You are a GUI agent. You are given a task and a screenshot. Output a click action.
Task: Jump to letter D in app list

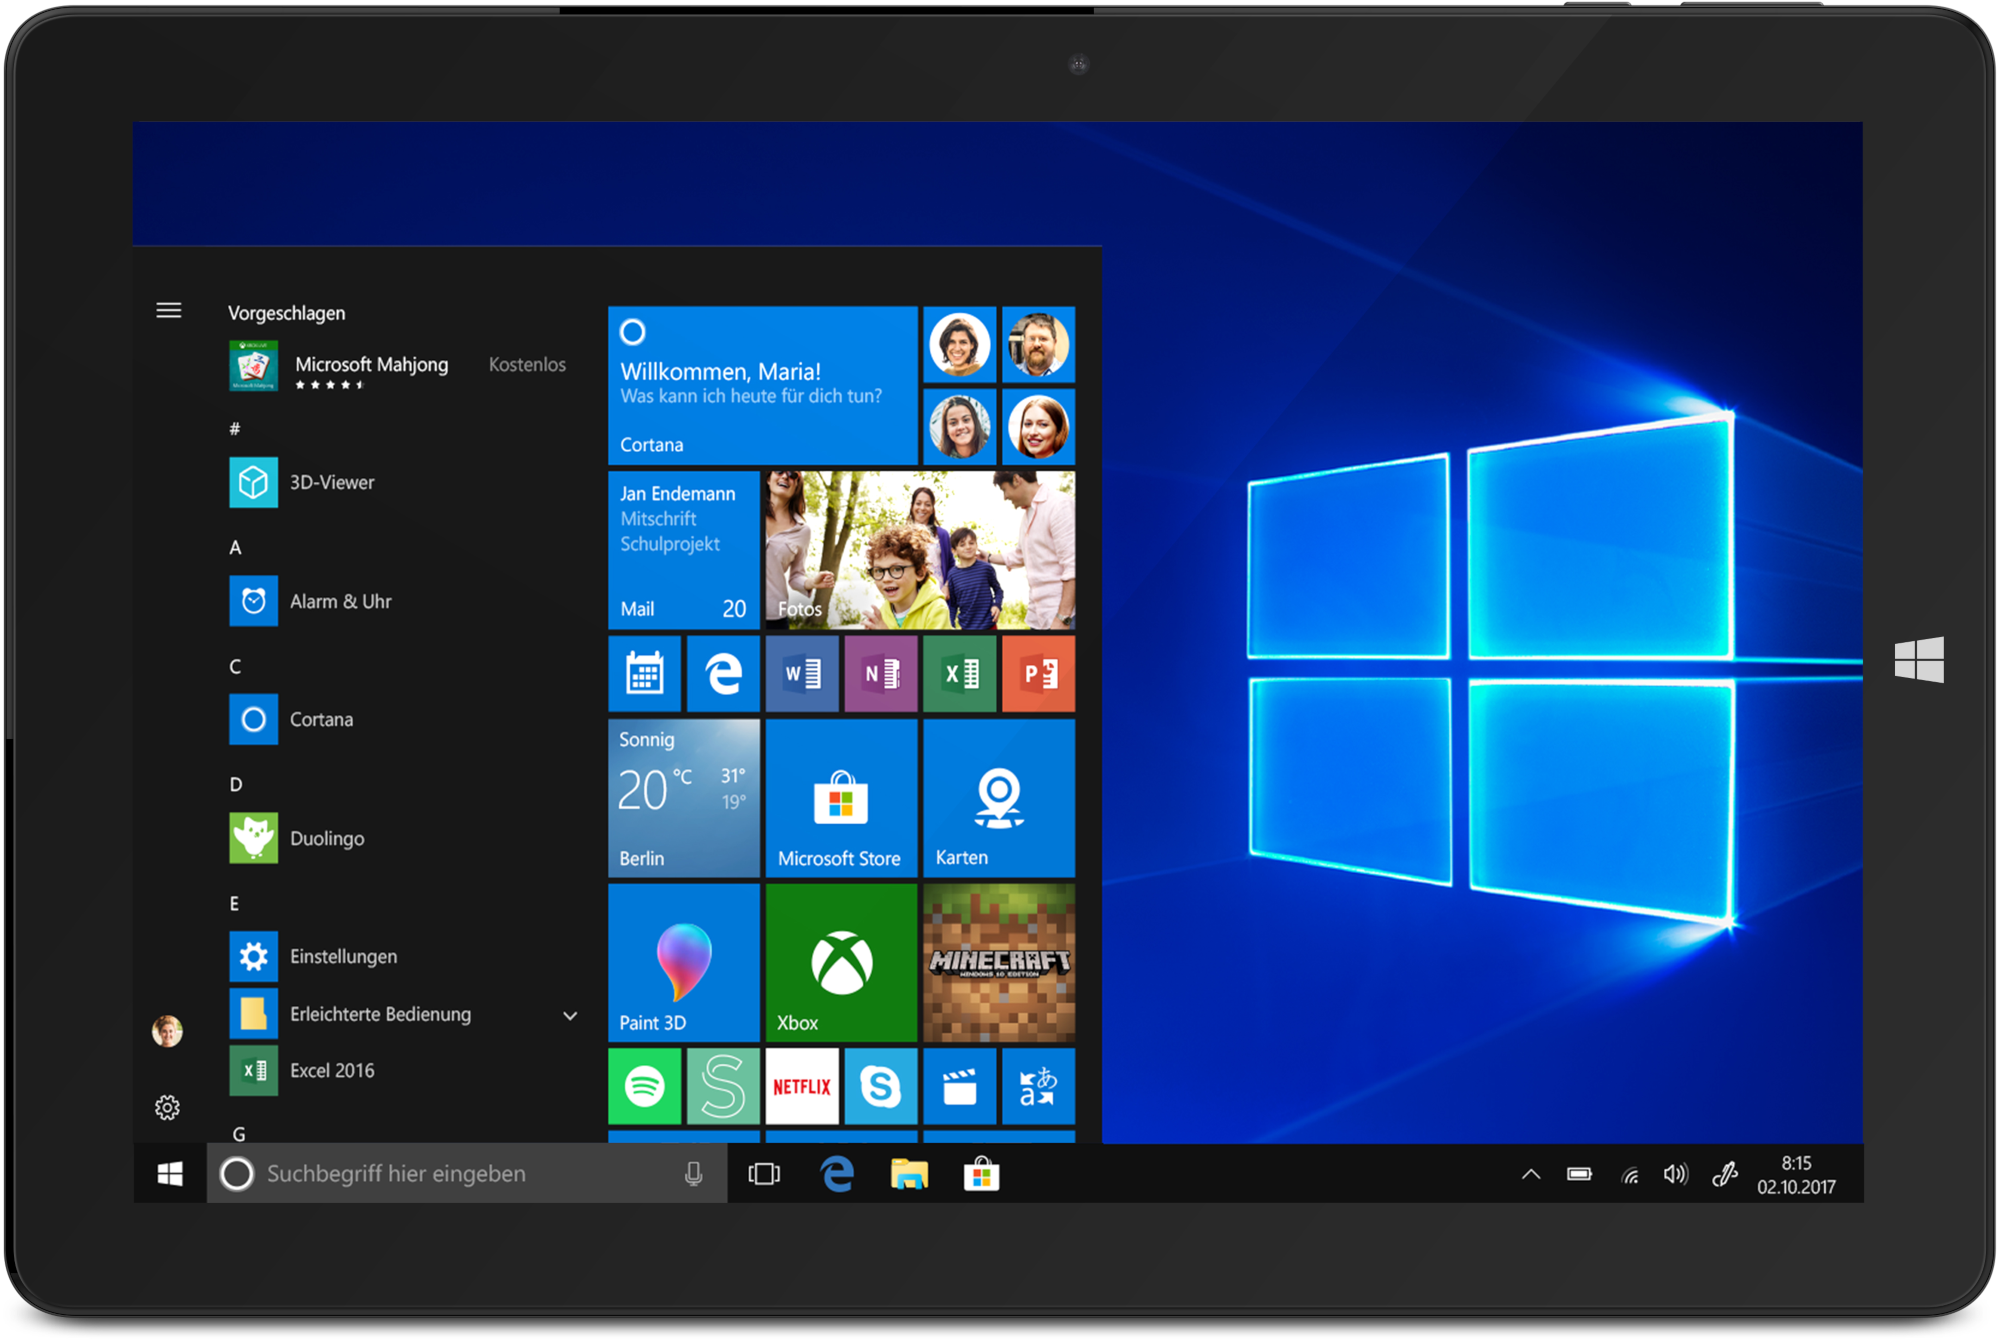coord(236,784)
